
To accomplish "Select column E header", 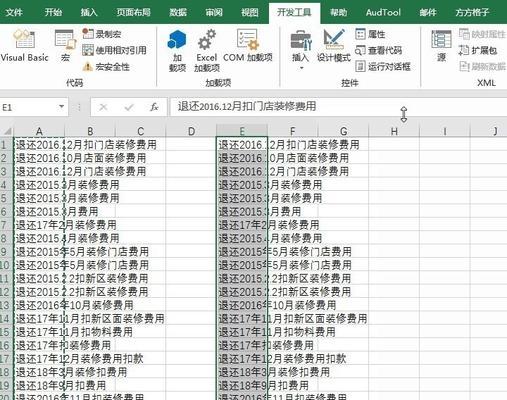I will click(x=242, y=131).
